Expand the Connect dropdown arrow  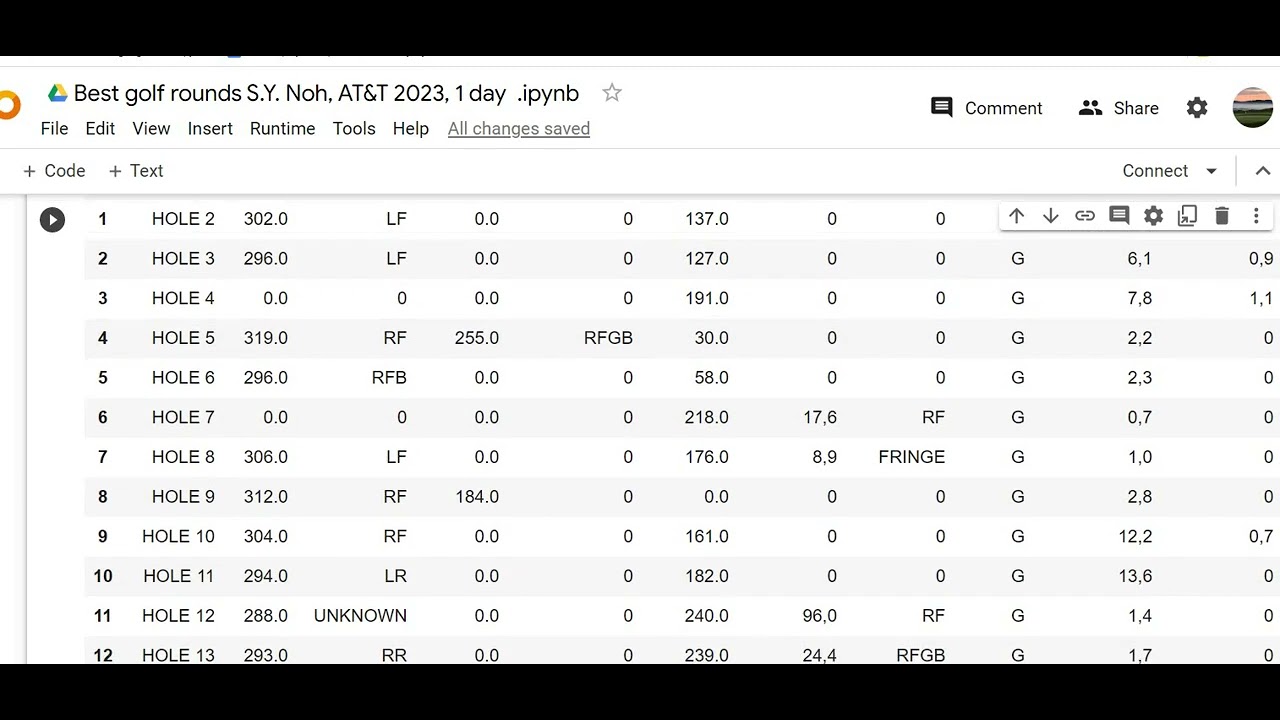(x=1211, y=171)
